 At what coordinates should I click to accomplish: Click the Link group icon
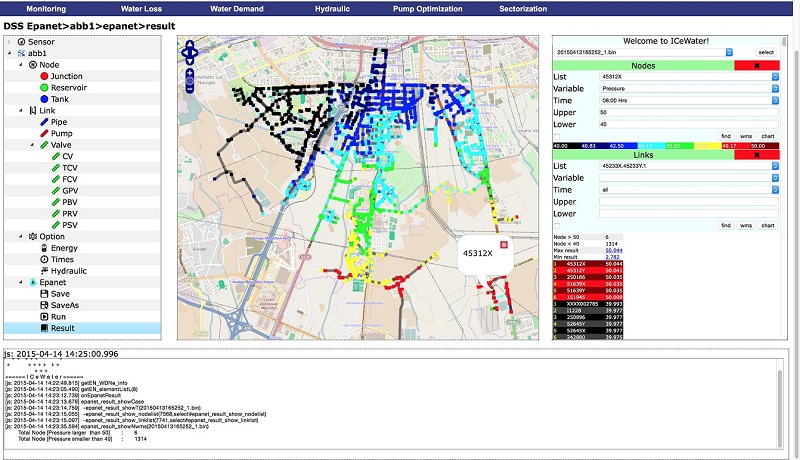click(33, 111)
